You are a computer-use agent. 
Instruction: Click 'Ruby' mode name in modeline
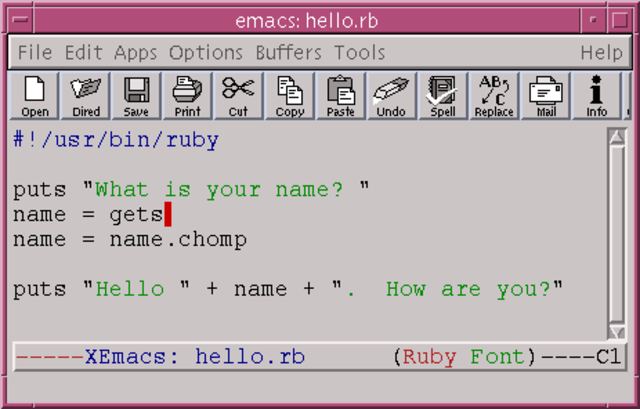[429, 358]
